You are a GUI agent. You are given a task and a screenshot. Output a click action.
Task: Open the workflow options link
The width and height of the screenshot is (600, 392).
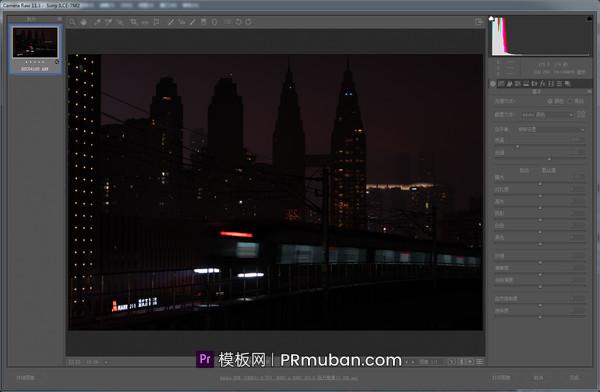coord(289,378)
